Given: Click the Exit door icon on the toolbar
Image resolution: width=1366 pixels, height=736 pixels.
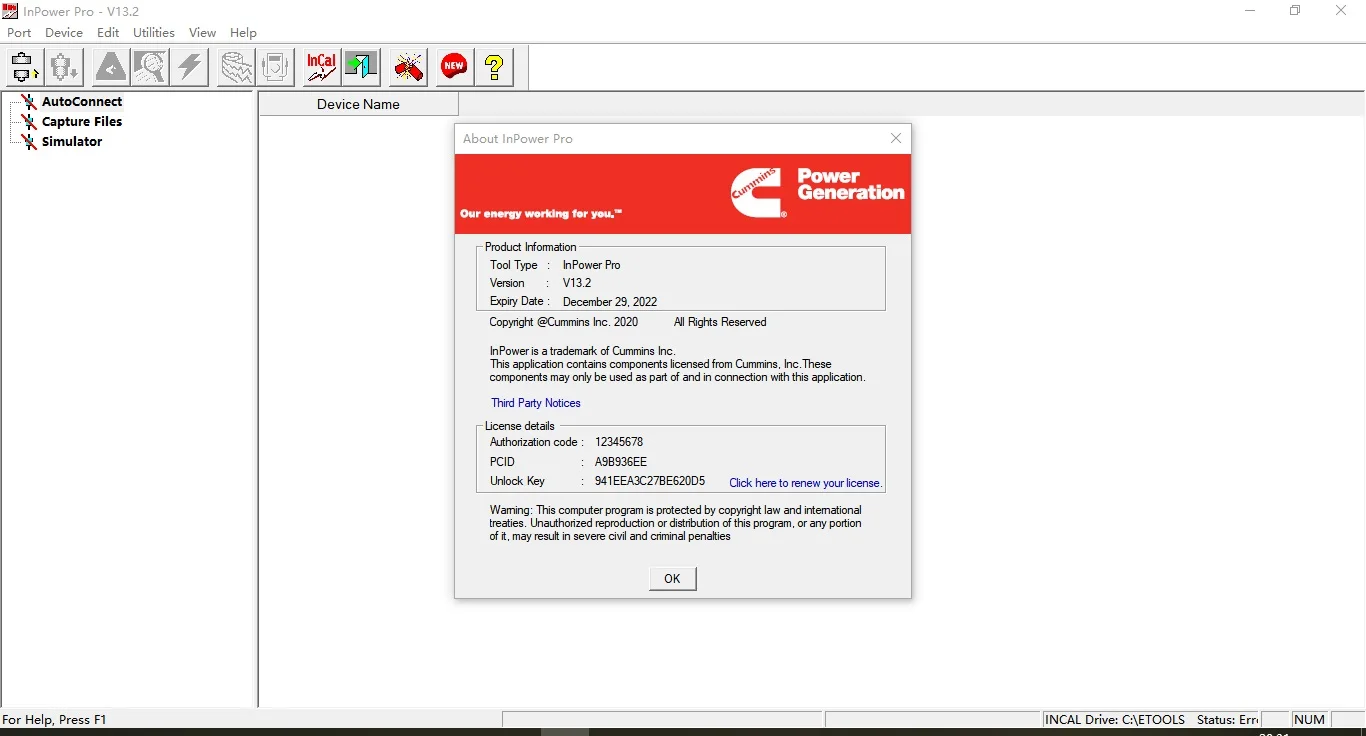Looking at the screenshot, I should (x=361, y=67).
